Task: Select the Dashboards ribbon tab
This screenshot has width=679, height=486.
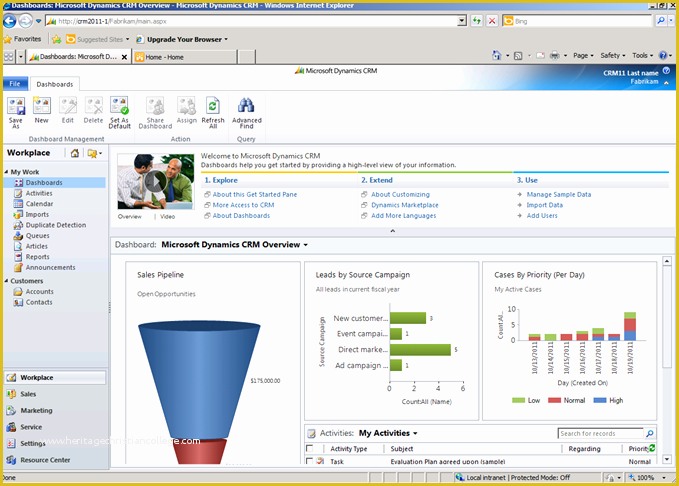Action: tap(55, 84)
